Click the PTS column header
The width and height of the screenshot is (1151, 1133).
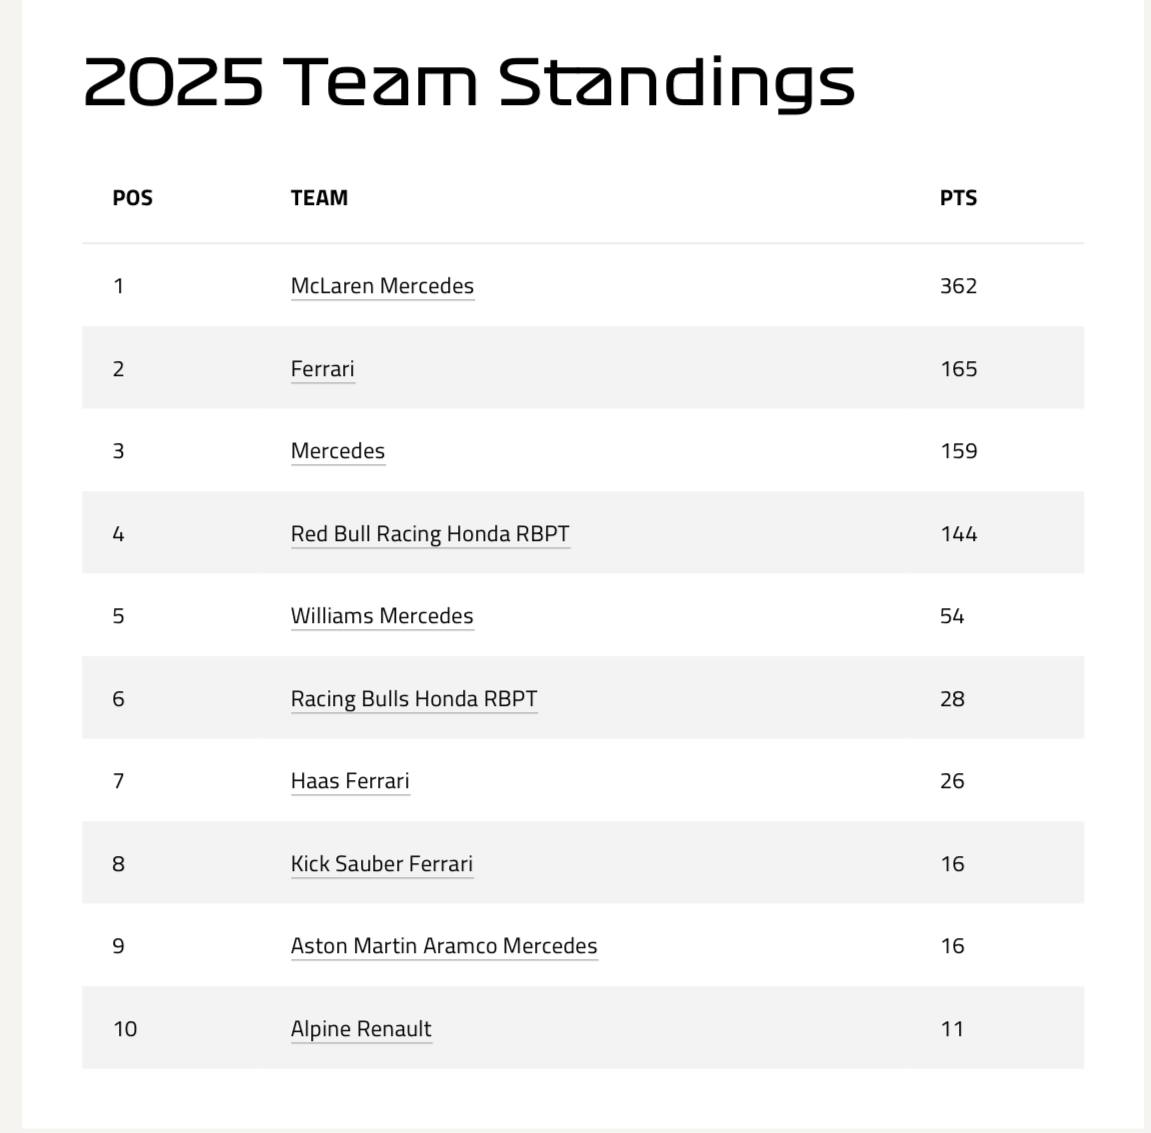pos(958,198)
